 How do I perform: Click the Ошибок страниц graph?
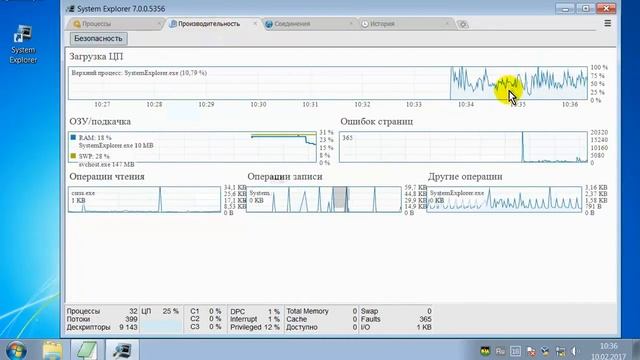pos(463,147)
